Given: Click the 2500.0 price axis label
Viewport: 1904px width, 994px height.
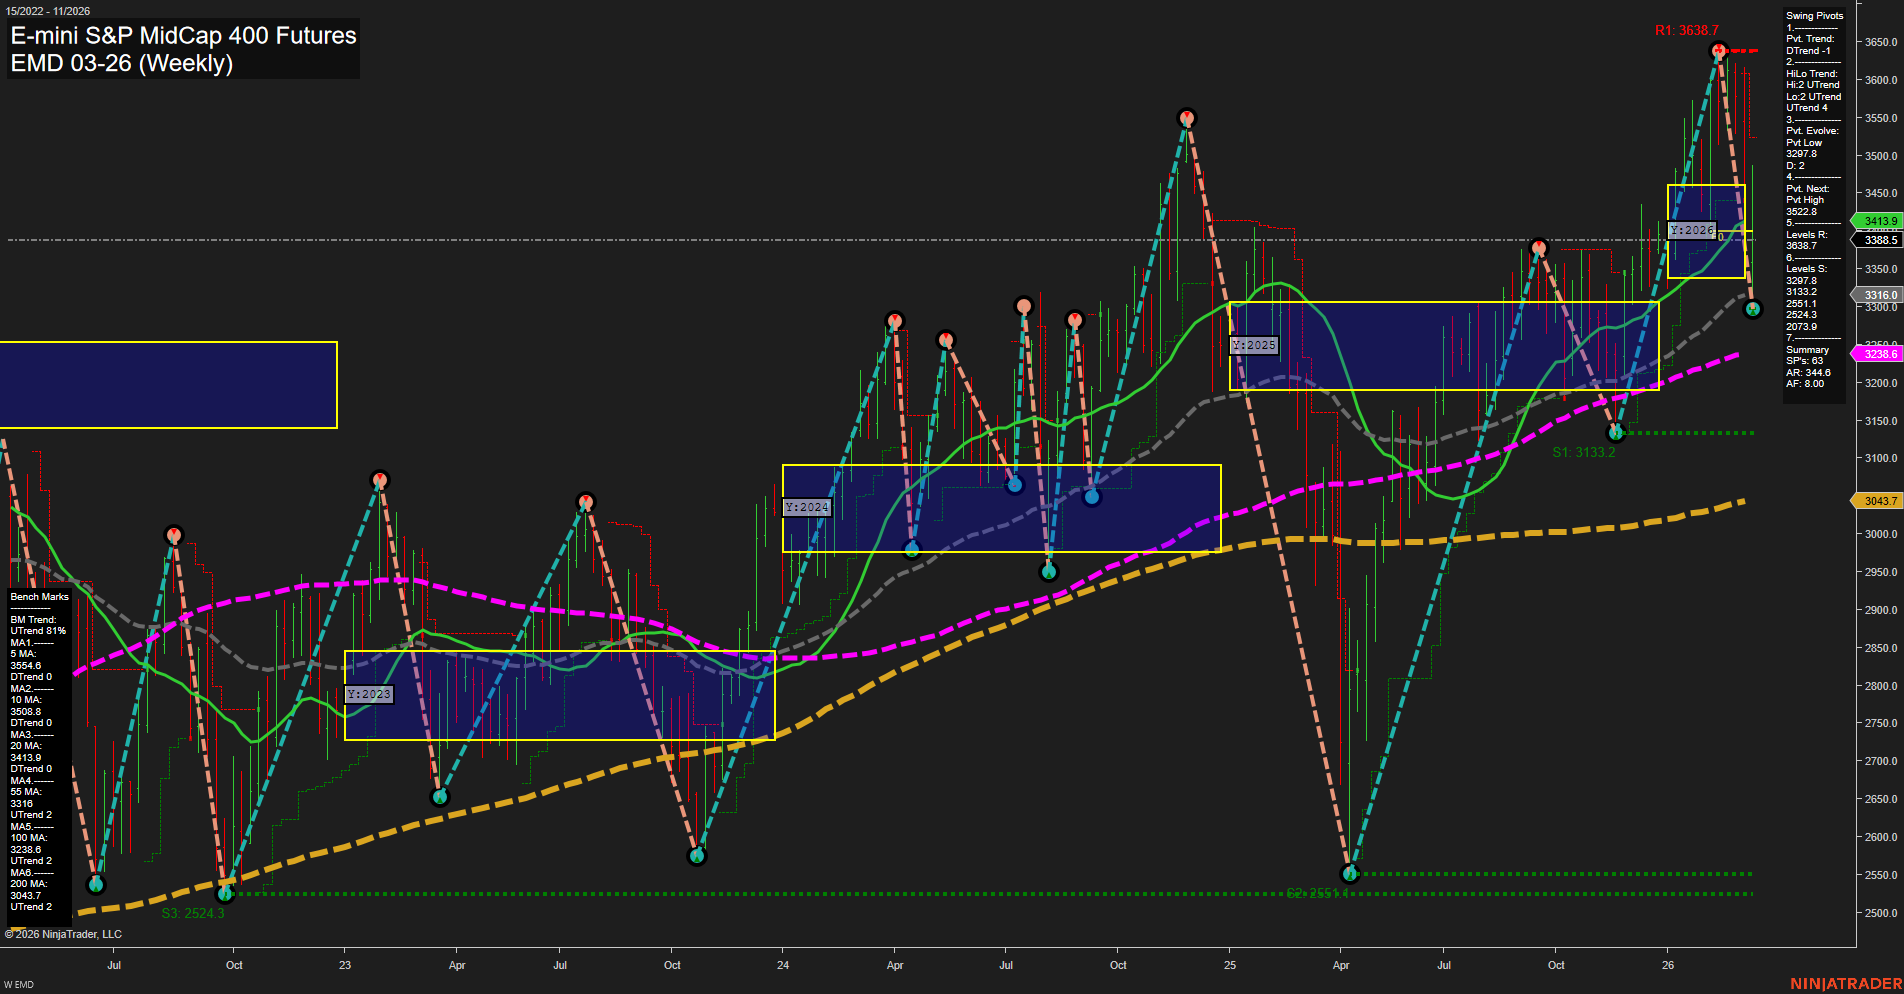Looking at the screenshot, I should 1880,913.
